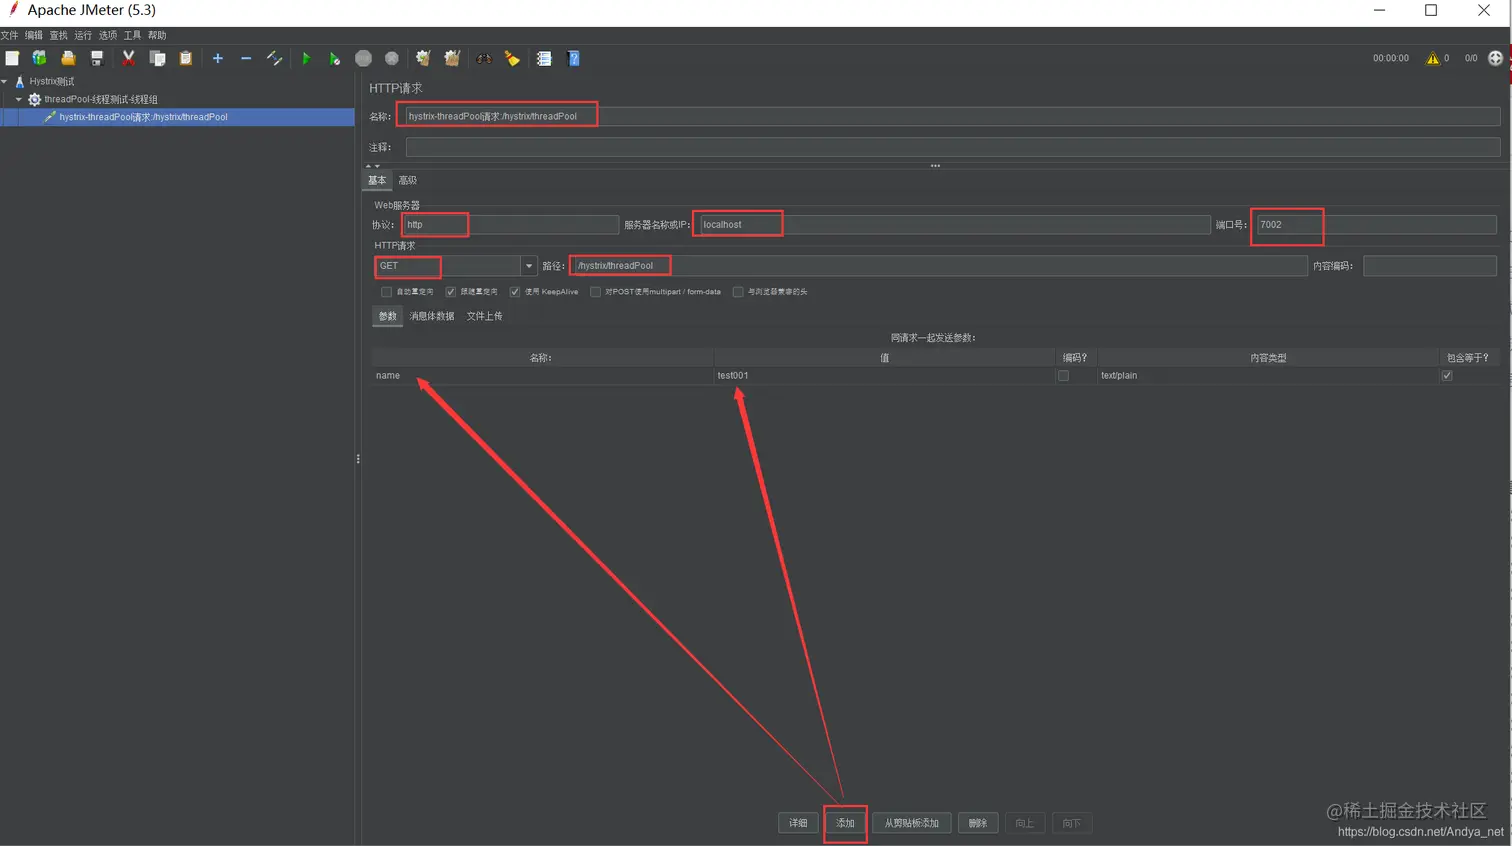Paste from the clipboard toolbar icon

185,58
